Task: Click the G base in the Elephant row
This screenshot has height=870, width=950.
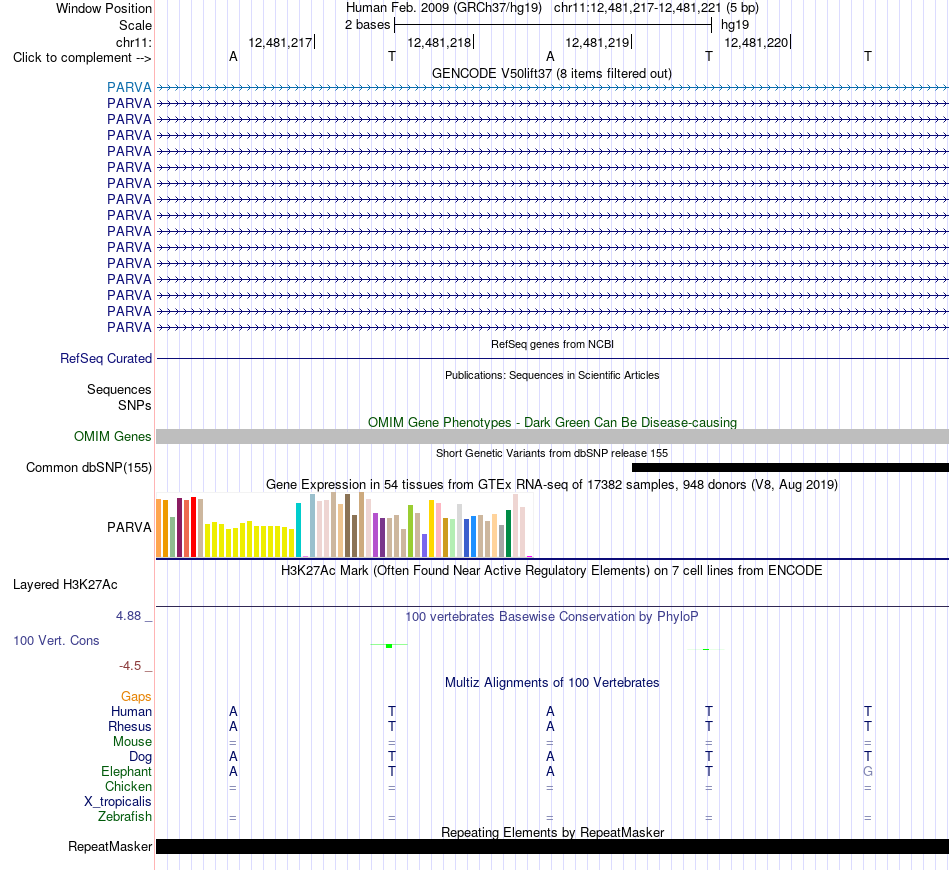Action: (x=868, y=771)
